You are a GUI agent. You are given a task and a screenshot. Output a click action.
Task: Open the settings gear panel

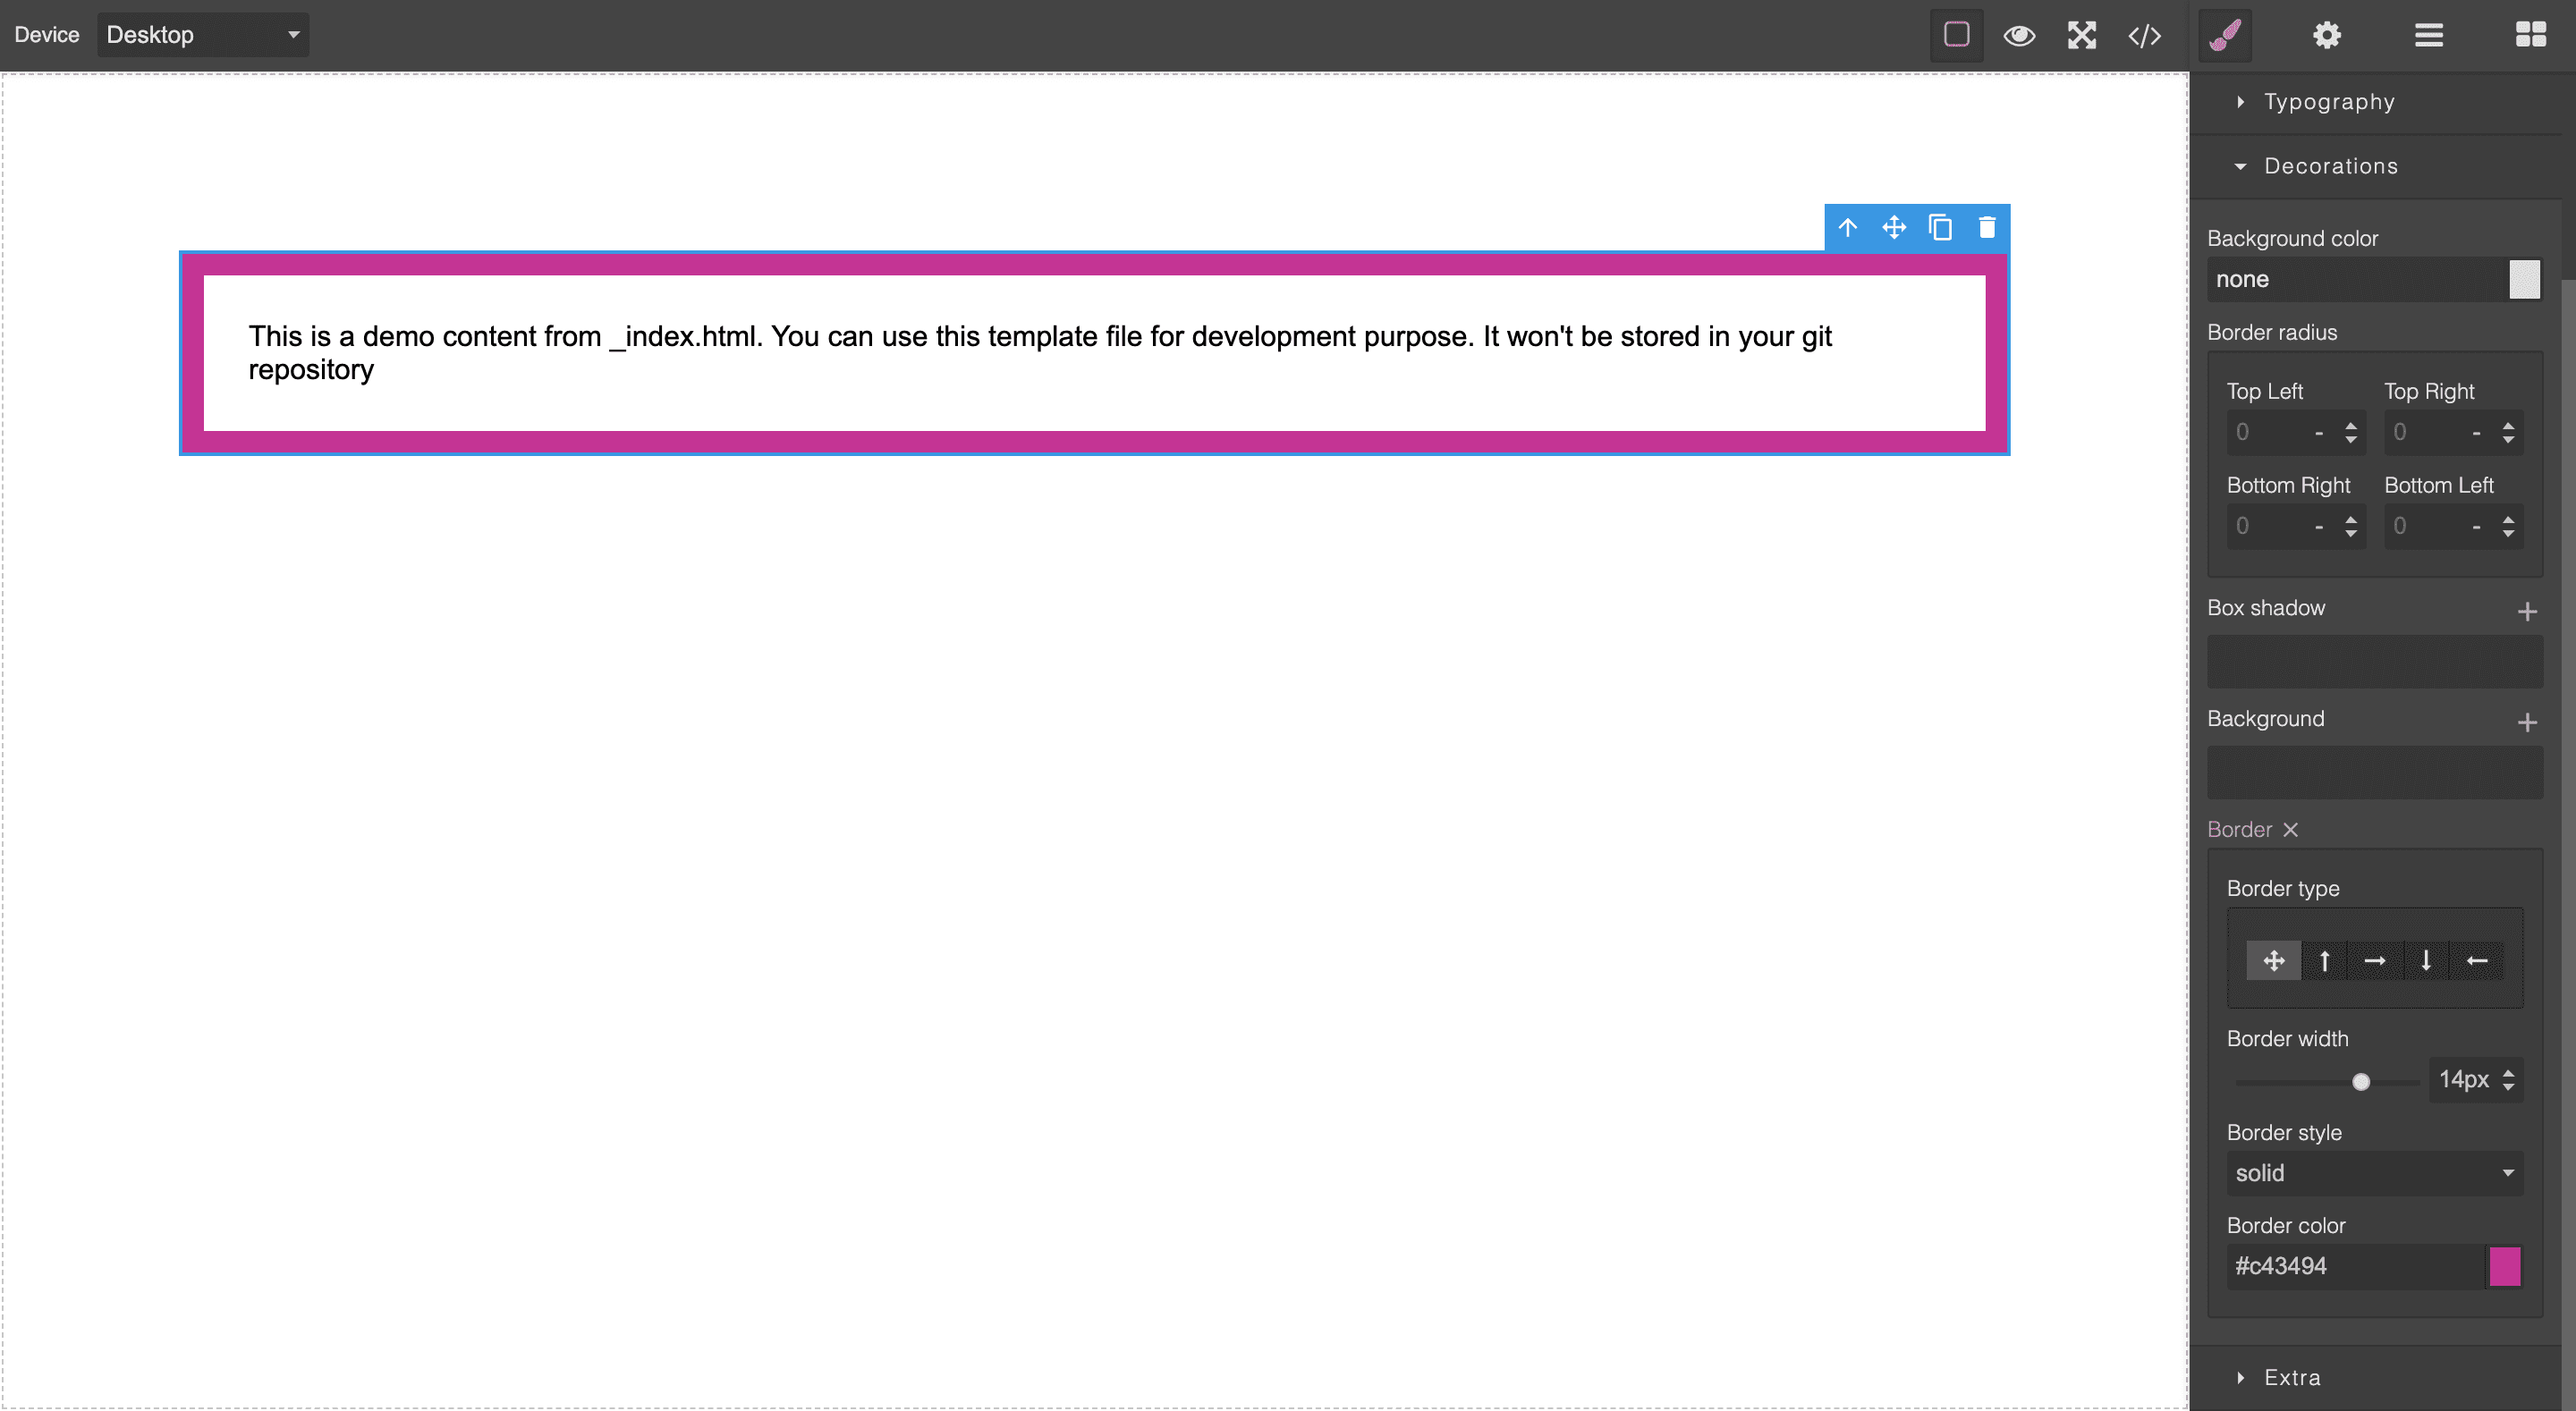pyautogui.click(x=2326, y=35)
